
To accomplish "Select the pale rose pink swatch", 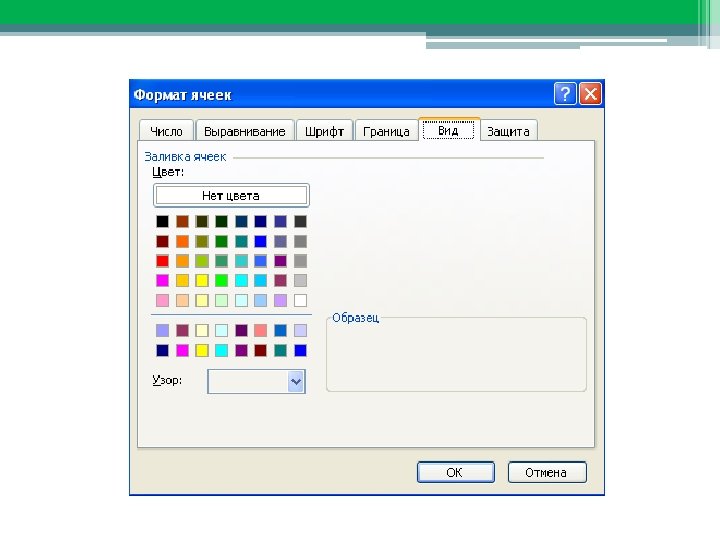I will (x=162, y=300).
